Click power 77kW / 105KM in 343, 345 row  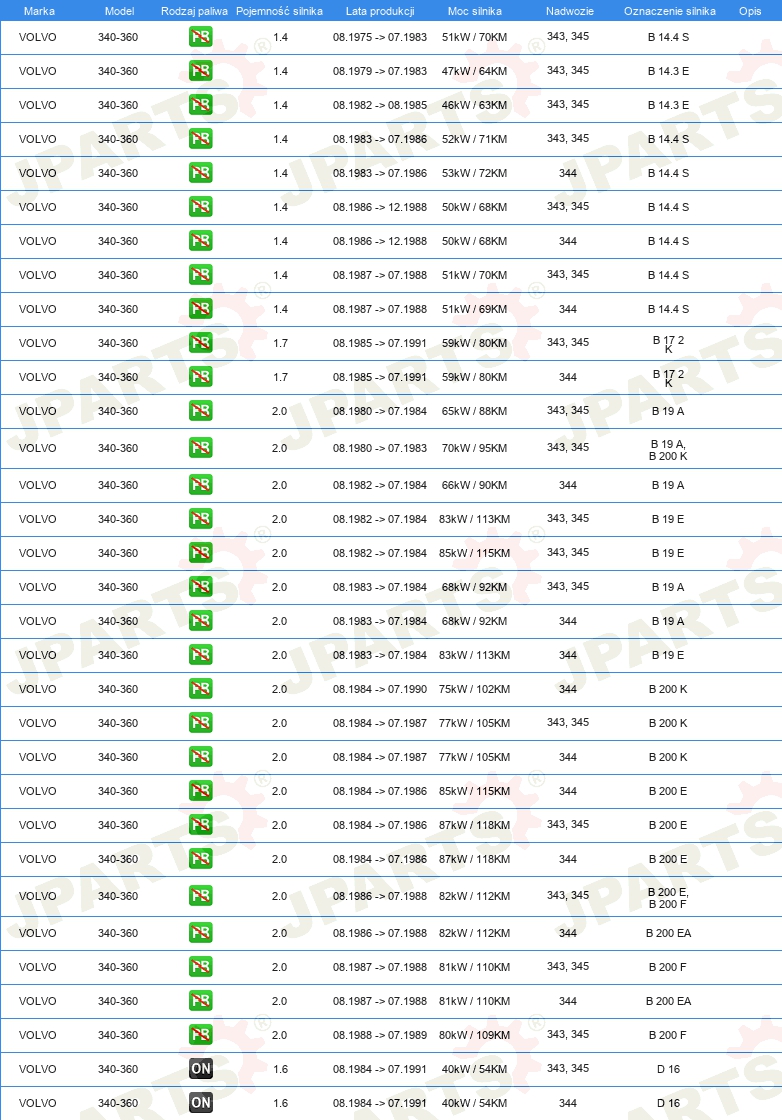coord(475,723)
